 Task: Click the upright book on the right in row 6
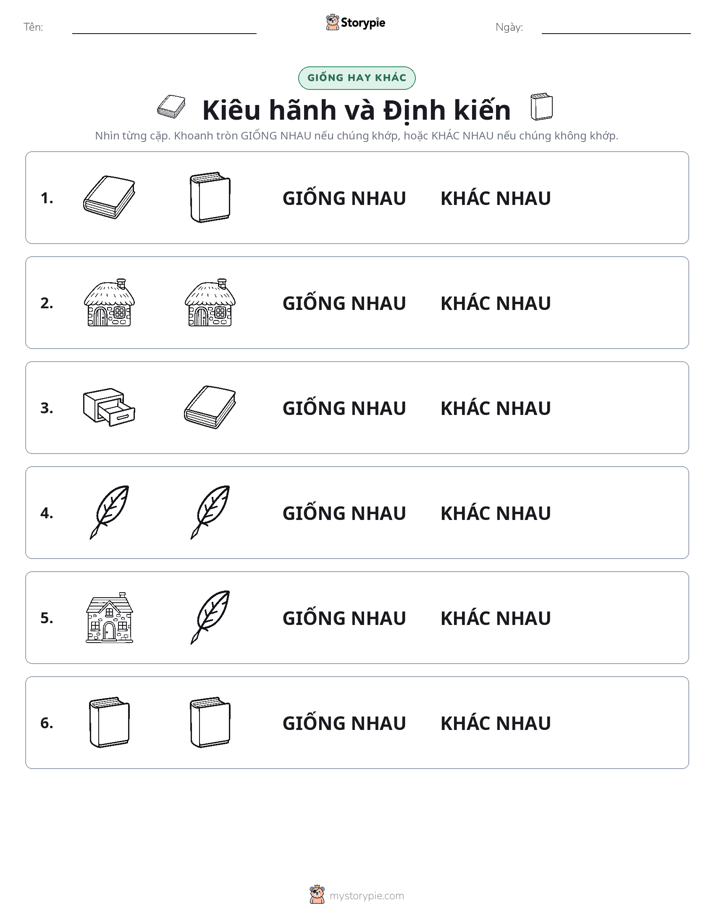[210, 722]
